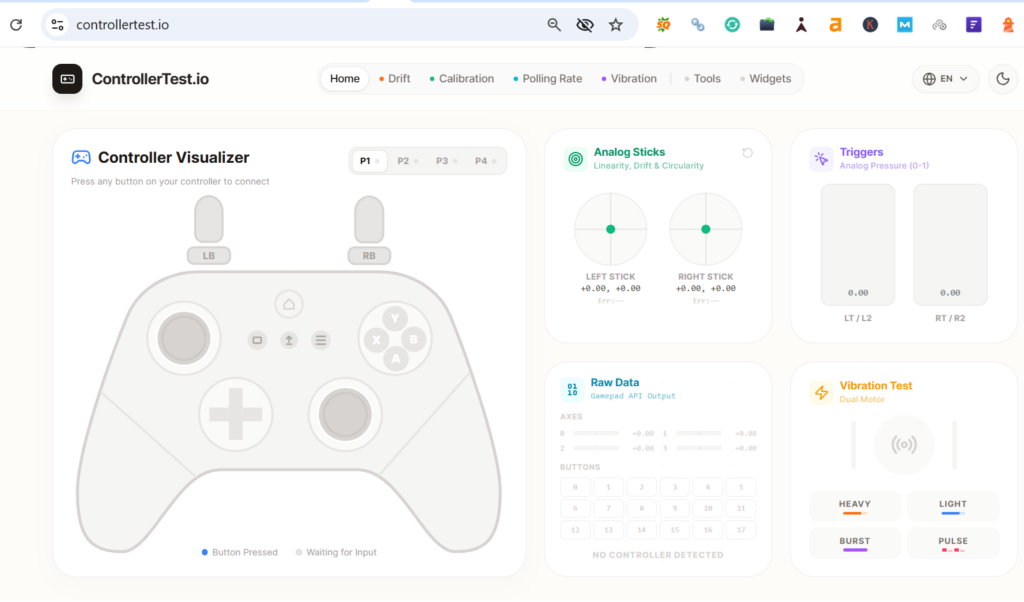
Task: Open the zoom magnifier icon in address bar
Action: [554, 25]
